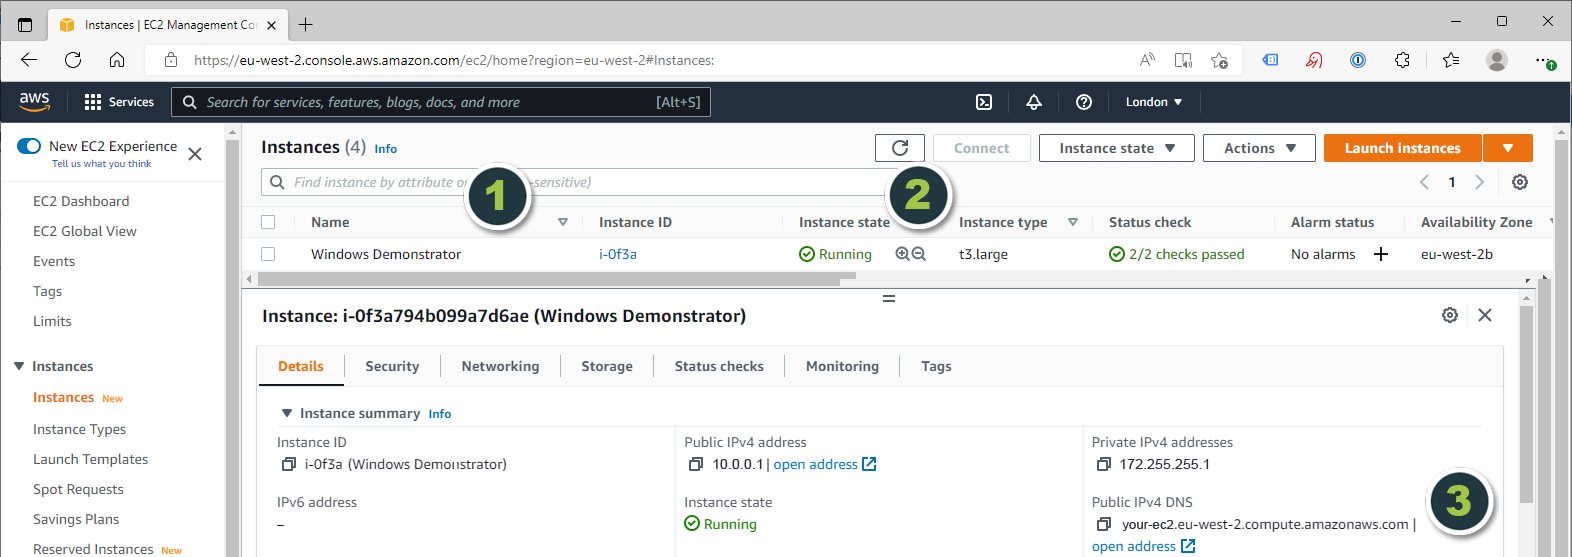Screen dimensions: 1572x557
Task: Open instance ID link i-0f3a
Action: pos(618,254)
